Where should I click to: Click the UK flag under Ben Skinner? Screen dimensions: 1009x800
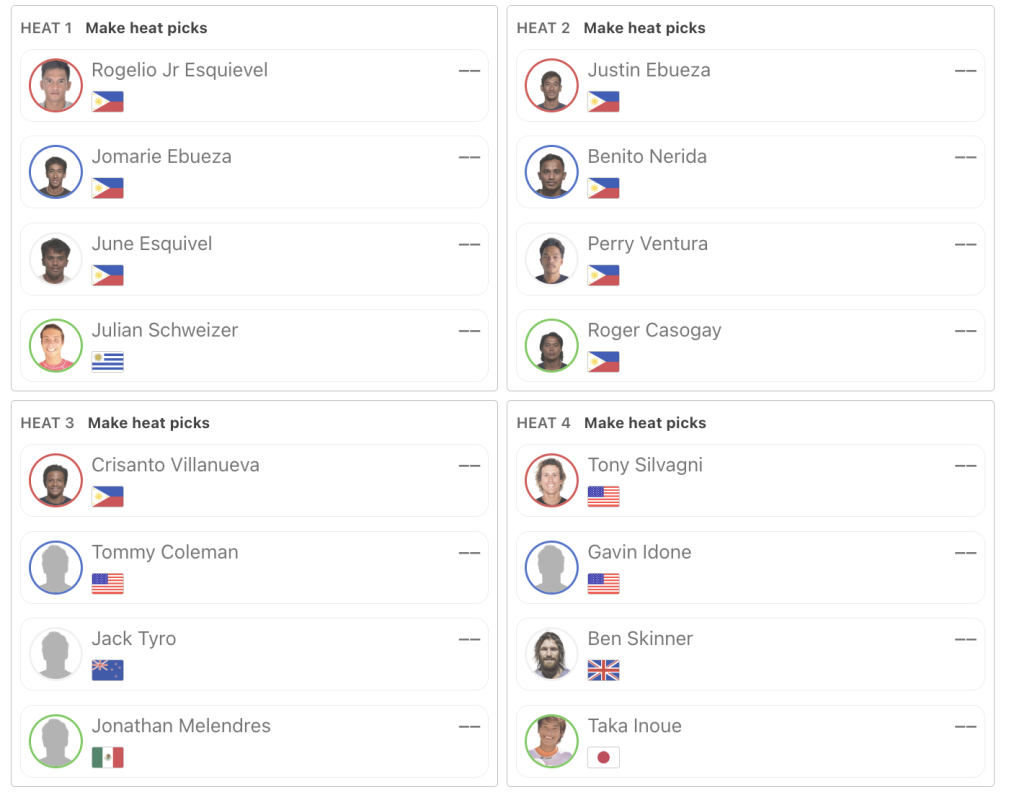603,670
